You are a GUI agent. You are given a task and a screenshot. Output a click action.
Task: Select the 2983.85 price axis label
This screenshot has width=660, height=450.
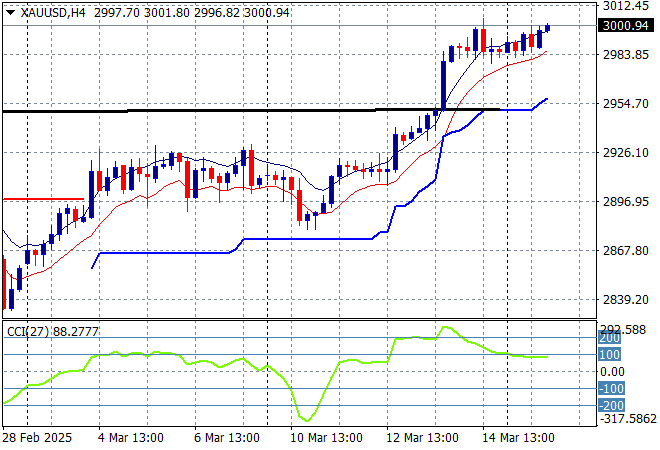(625, 55)
